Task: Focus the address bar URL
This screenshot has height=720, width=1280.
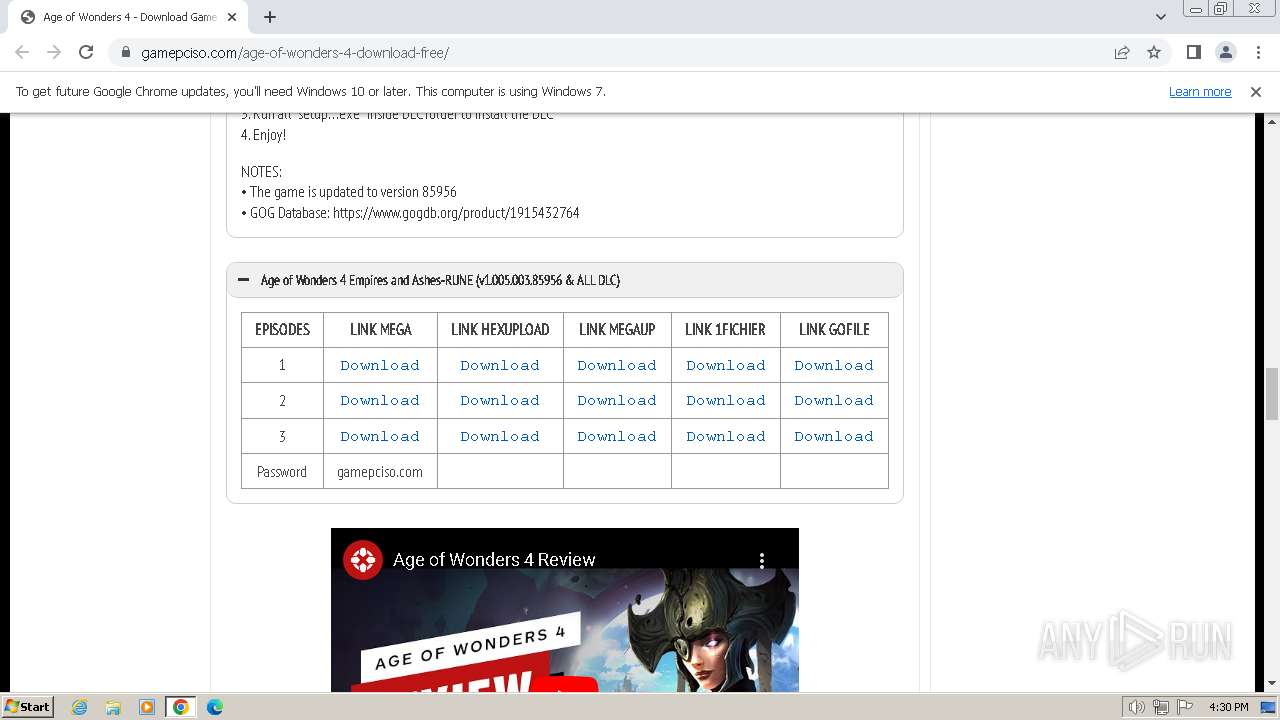Action: [x=295, y=53]
